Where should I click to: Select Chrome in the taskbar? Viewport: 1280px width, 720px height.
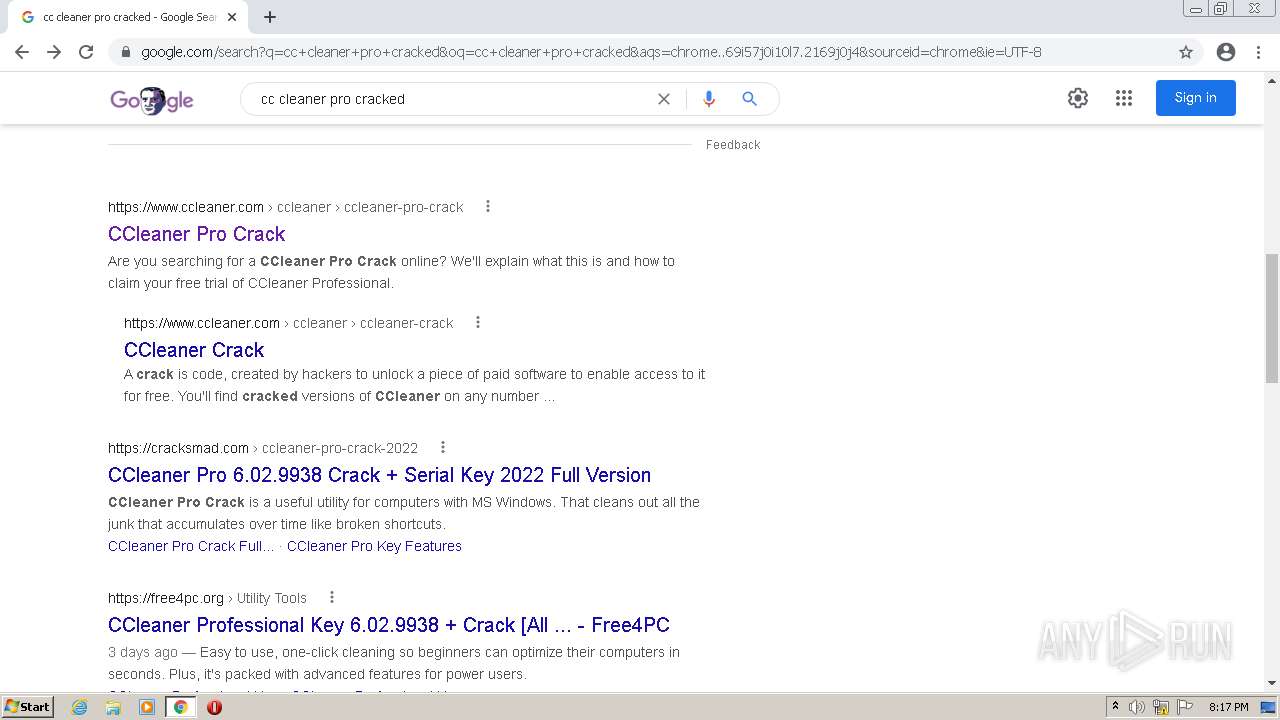coord(181,707)
